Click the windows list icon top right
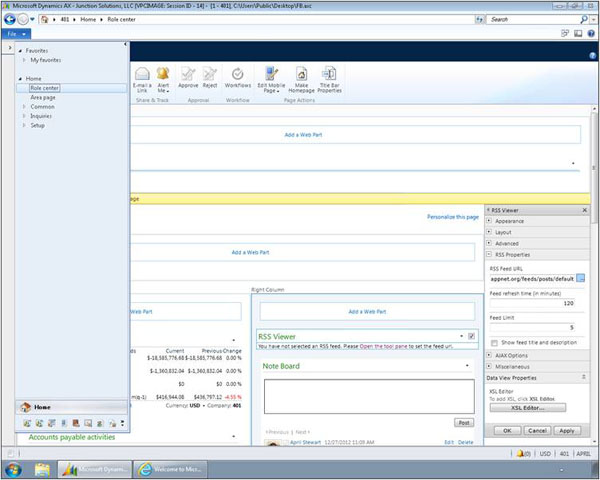 coord(565,34)
